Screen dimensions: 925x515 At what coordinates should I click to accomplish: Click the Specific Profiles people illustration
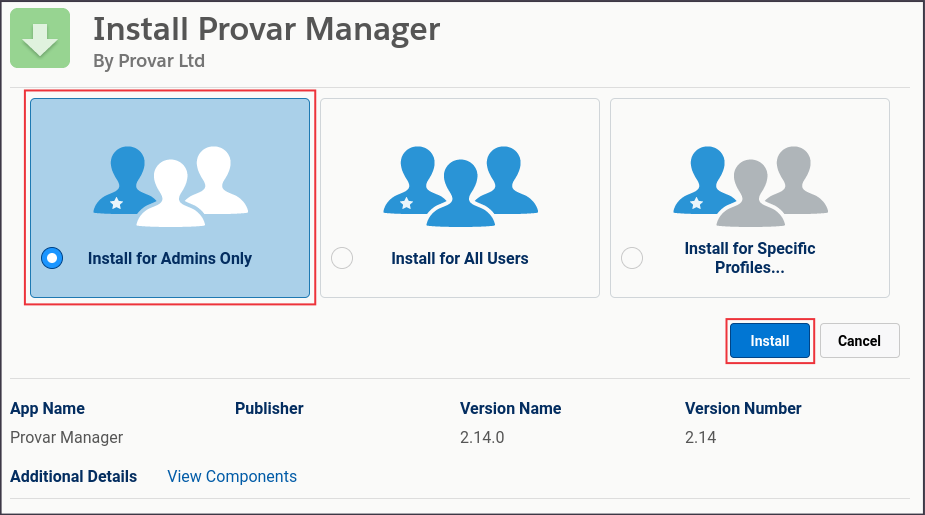pos(750,186)
